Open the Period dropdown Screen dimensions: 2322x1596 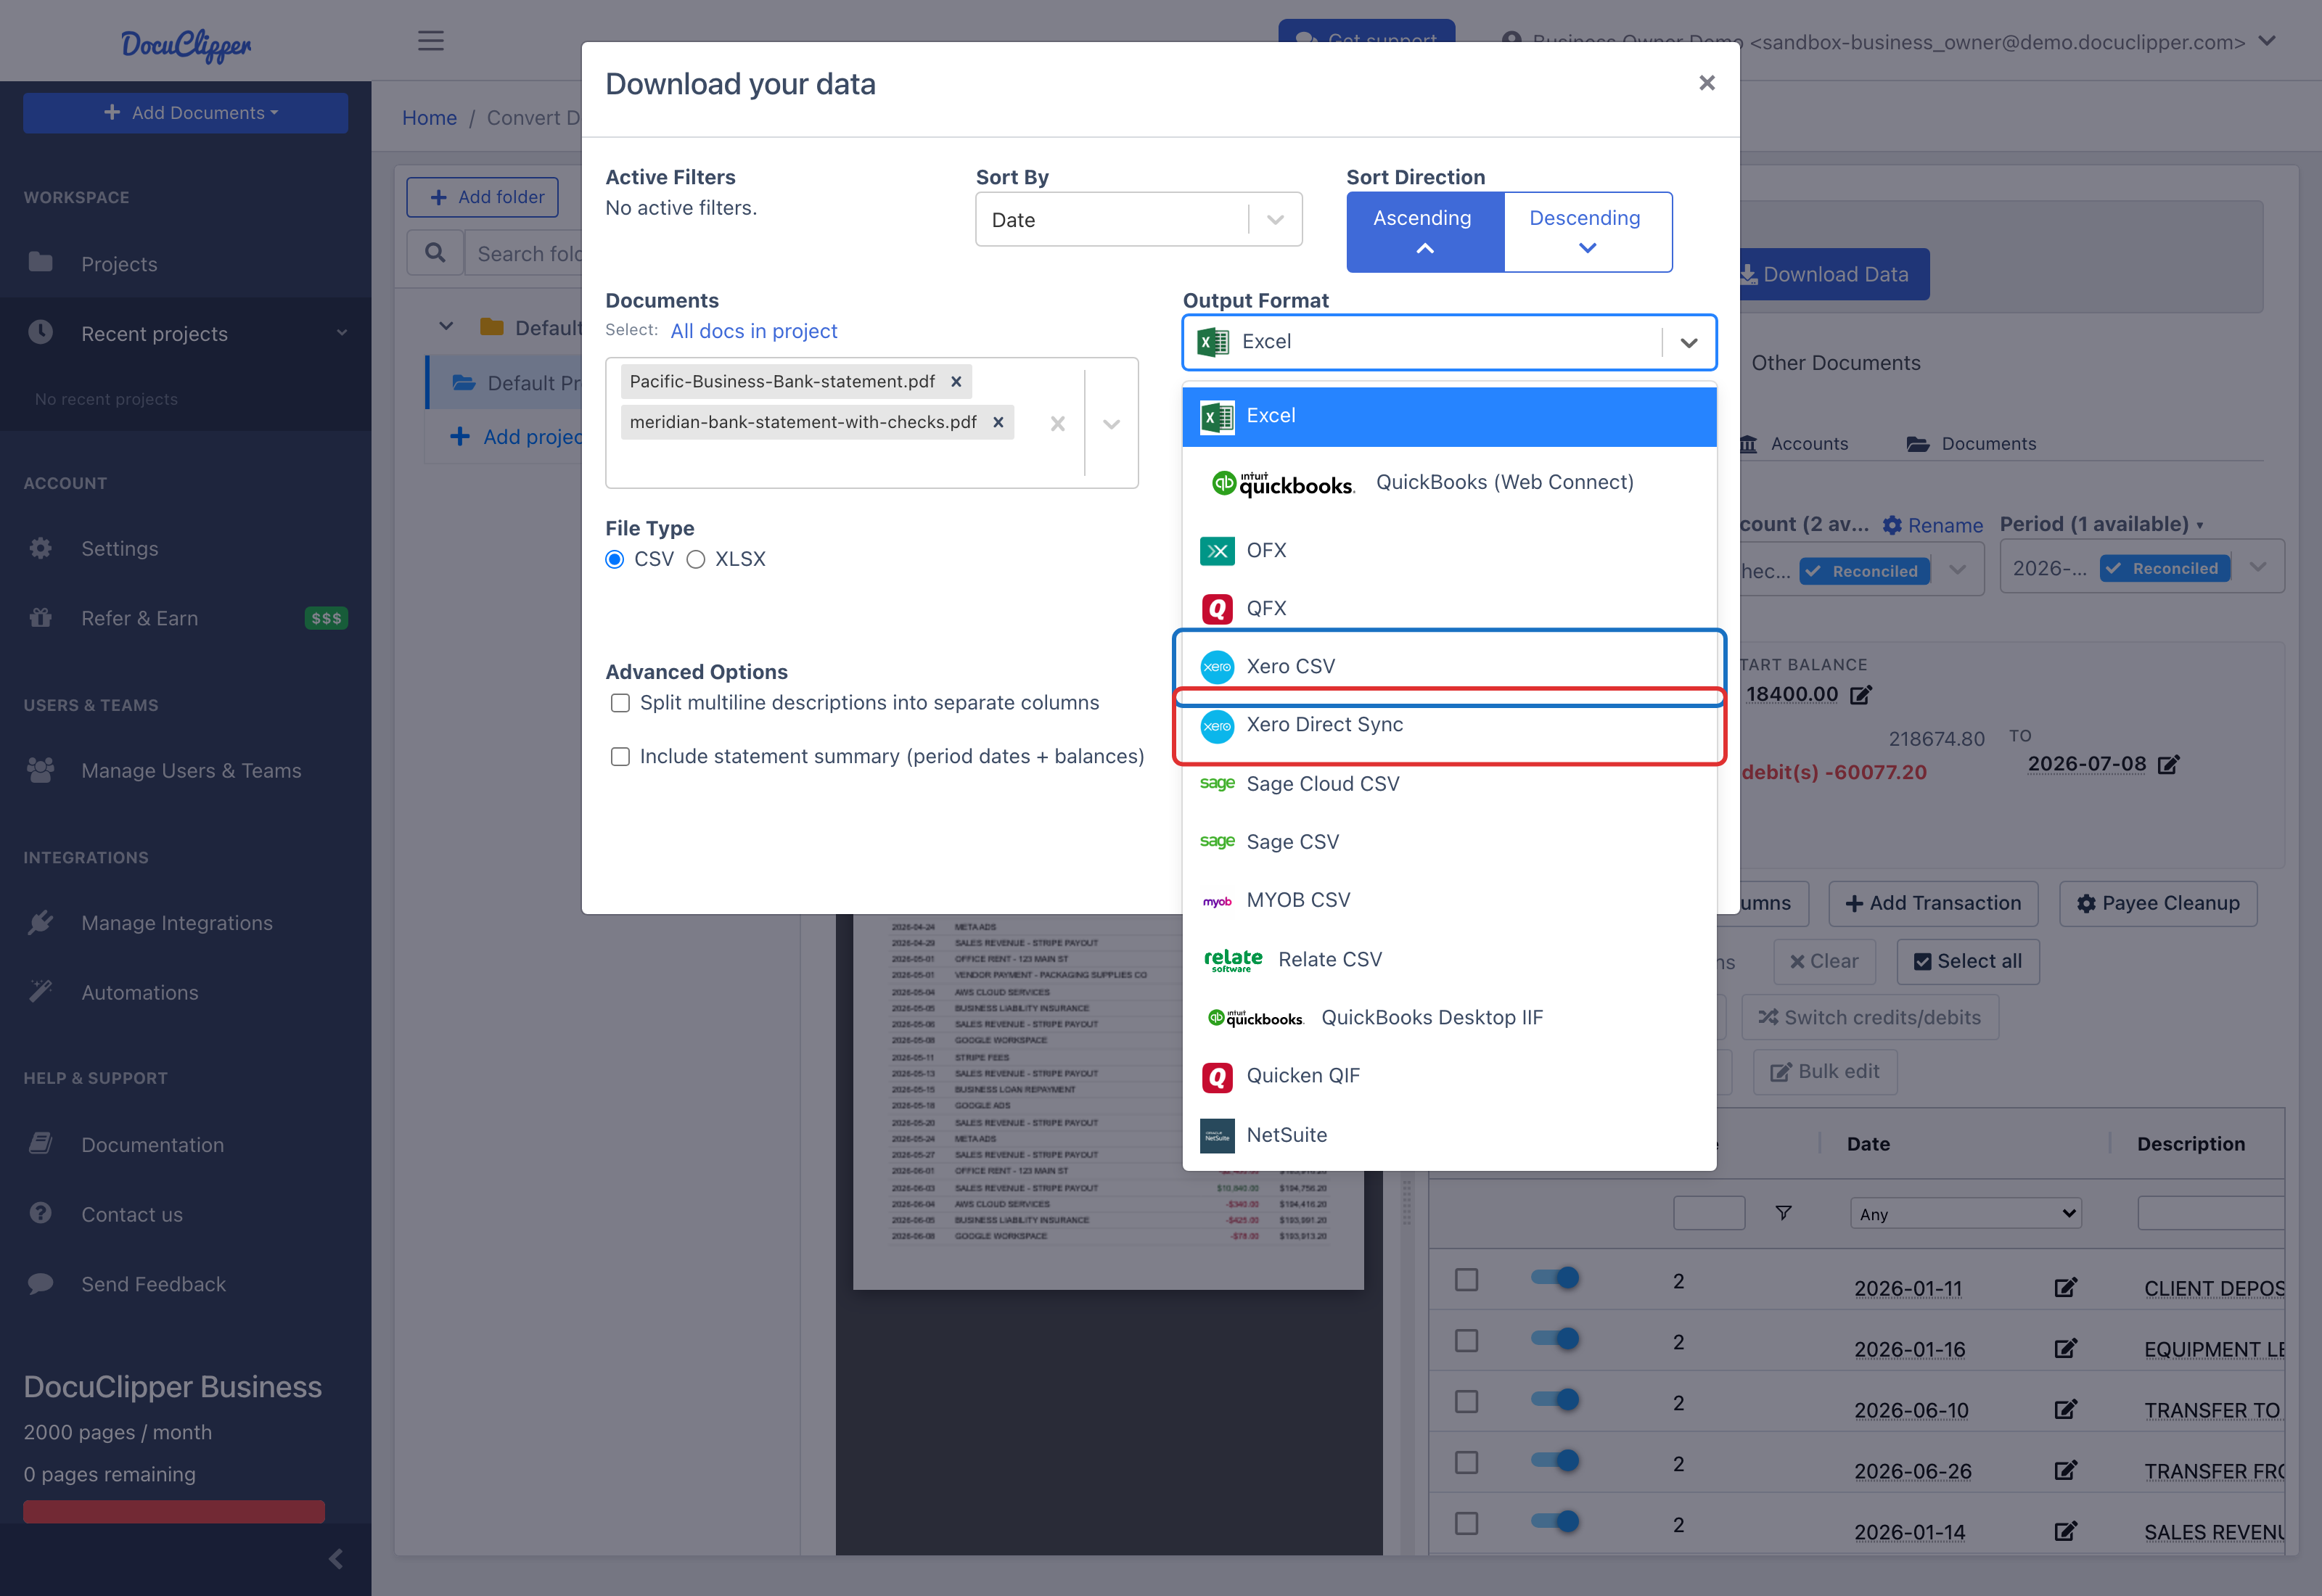[x=2141, y=568]
